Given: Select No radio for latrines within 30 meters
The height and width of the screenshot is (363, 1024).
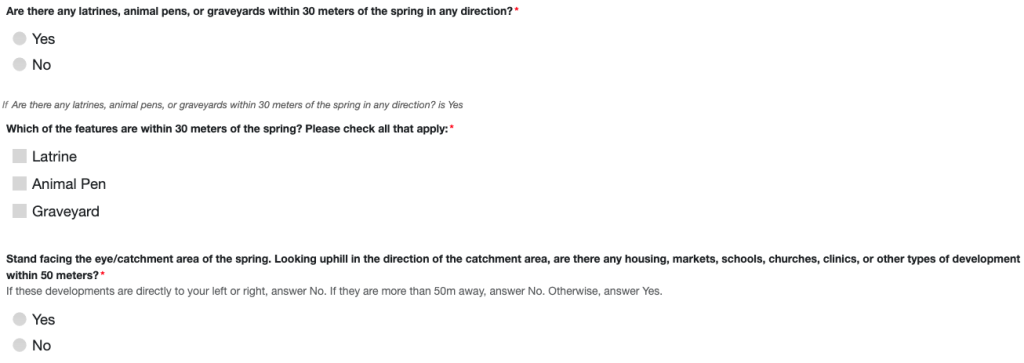Looking at the screenshot, I should coord(20,65).
